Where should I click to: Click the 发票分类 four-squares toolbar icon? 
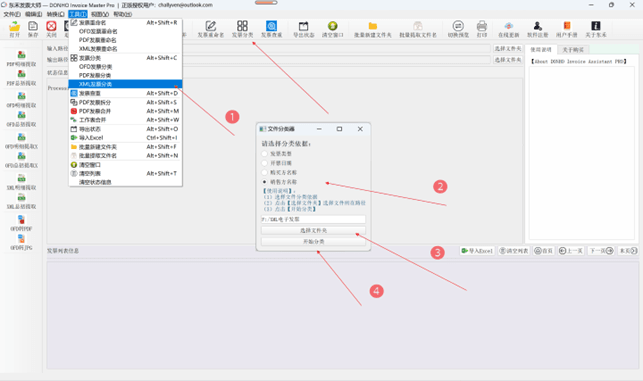[x=242, y=26]
